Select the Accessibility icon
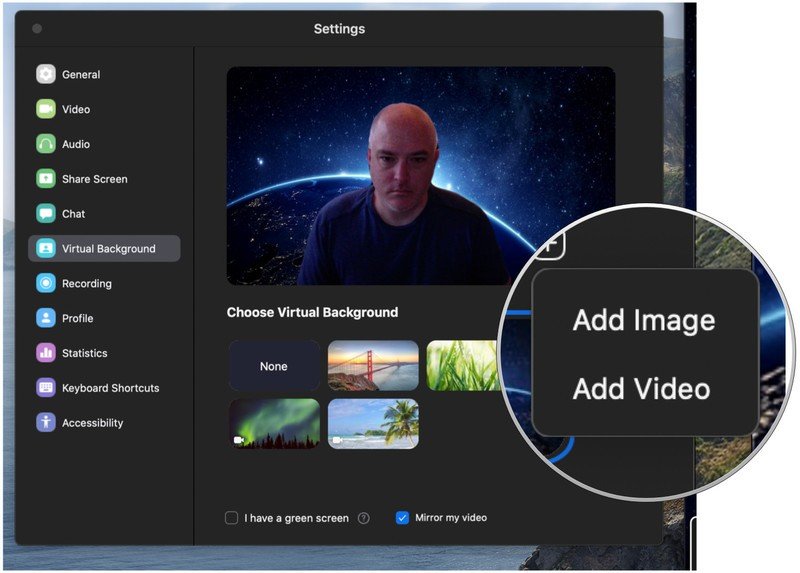This screenshot has height=573, width=800. pos(46,422)
